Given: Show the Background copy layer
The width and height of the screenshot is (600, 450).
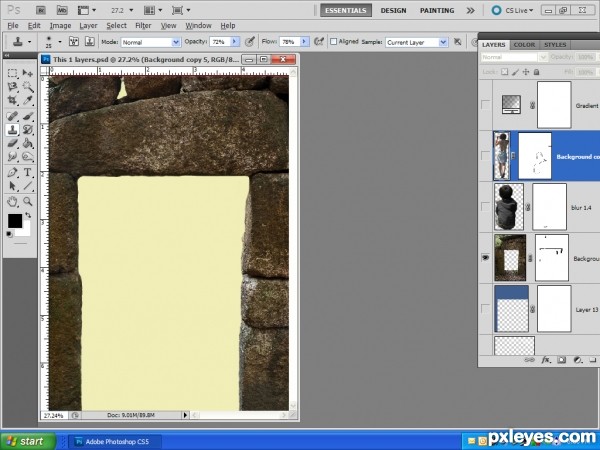Looking at the screenshot, I should click(x=485, y=156).
